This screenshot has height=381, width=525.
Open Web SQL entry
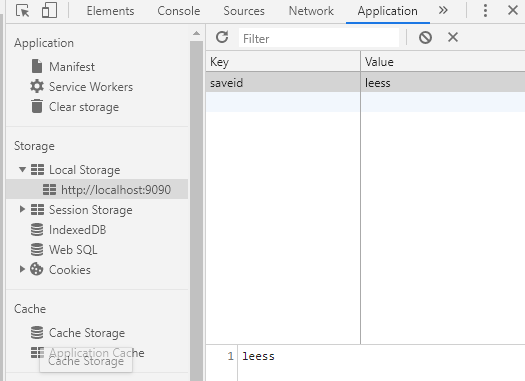click(73, 250)
